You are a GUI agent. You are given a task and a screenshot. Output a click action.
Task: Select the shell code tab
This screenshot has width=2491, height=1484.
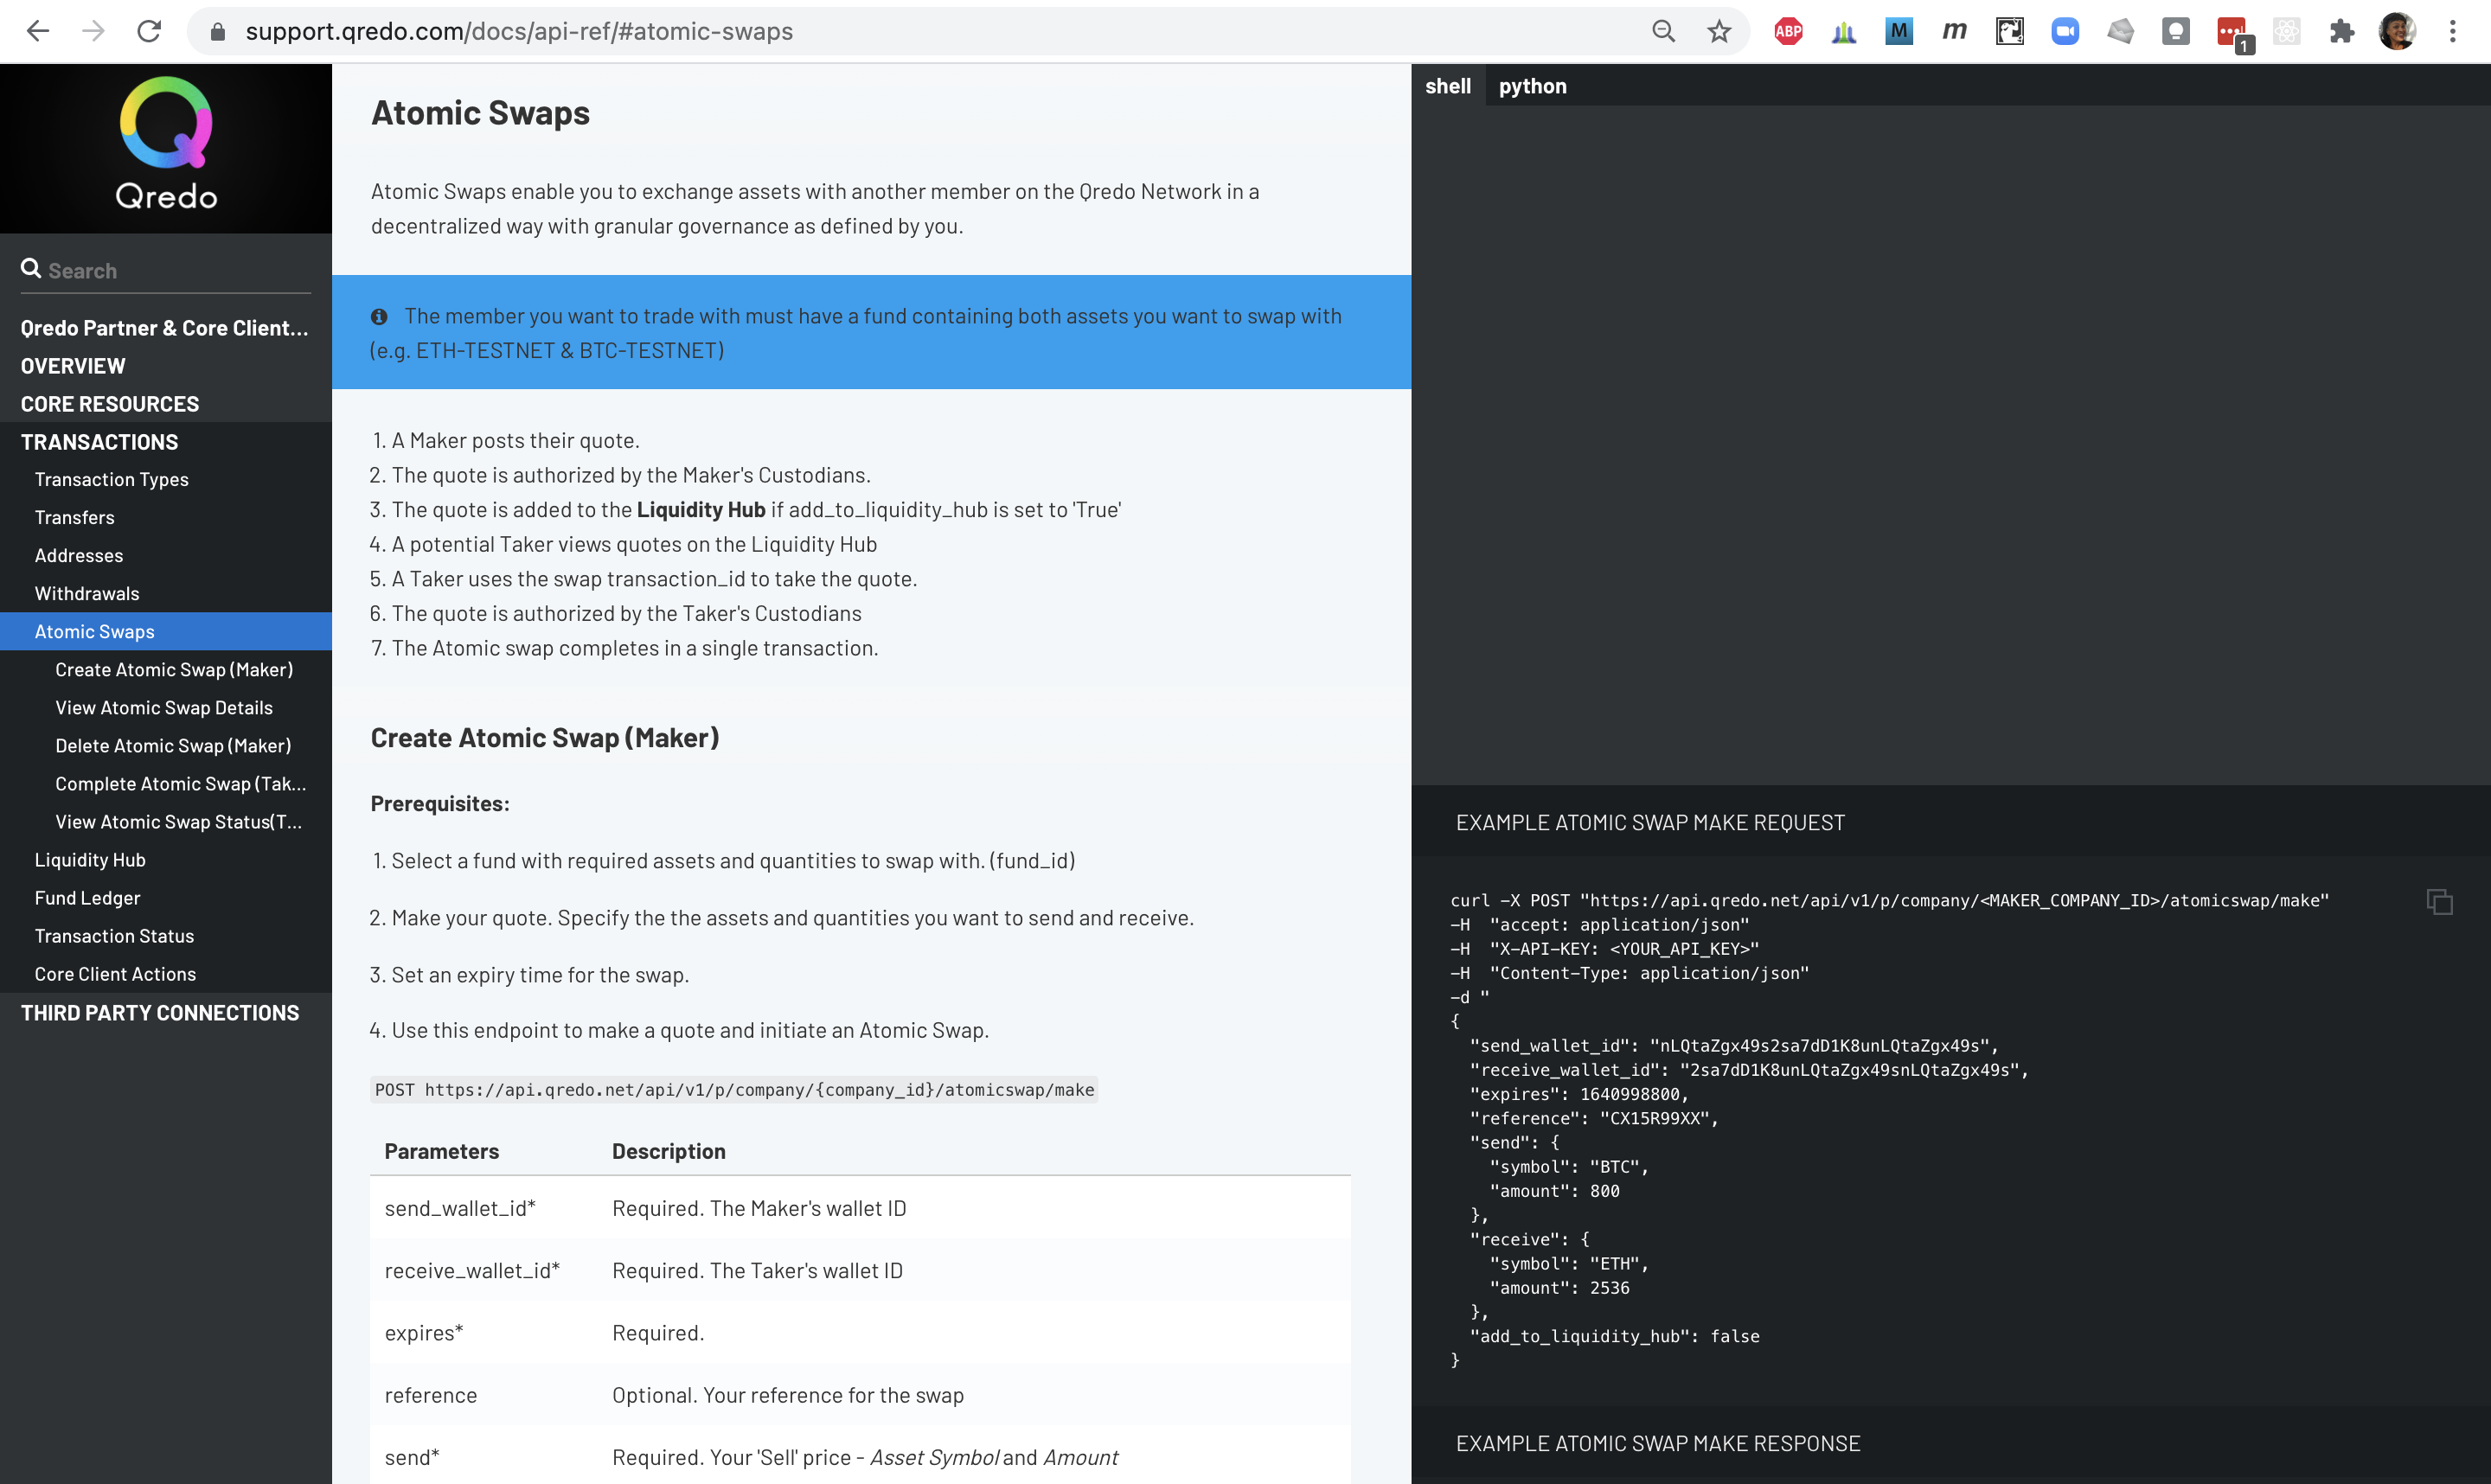1448,86
